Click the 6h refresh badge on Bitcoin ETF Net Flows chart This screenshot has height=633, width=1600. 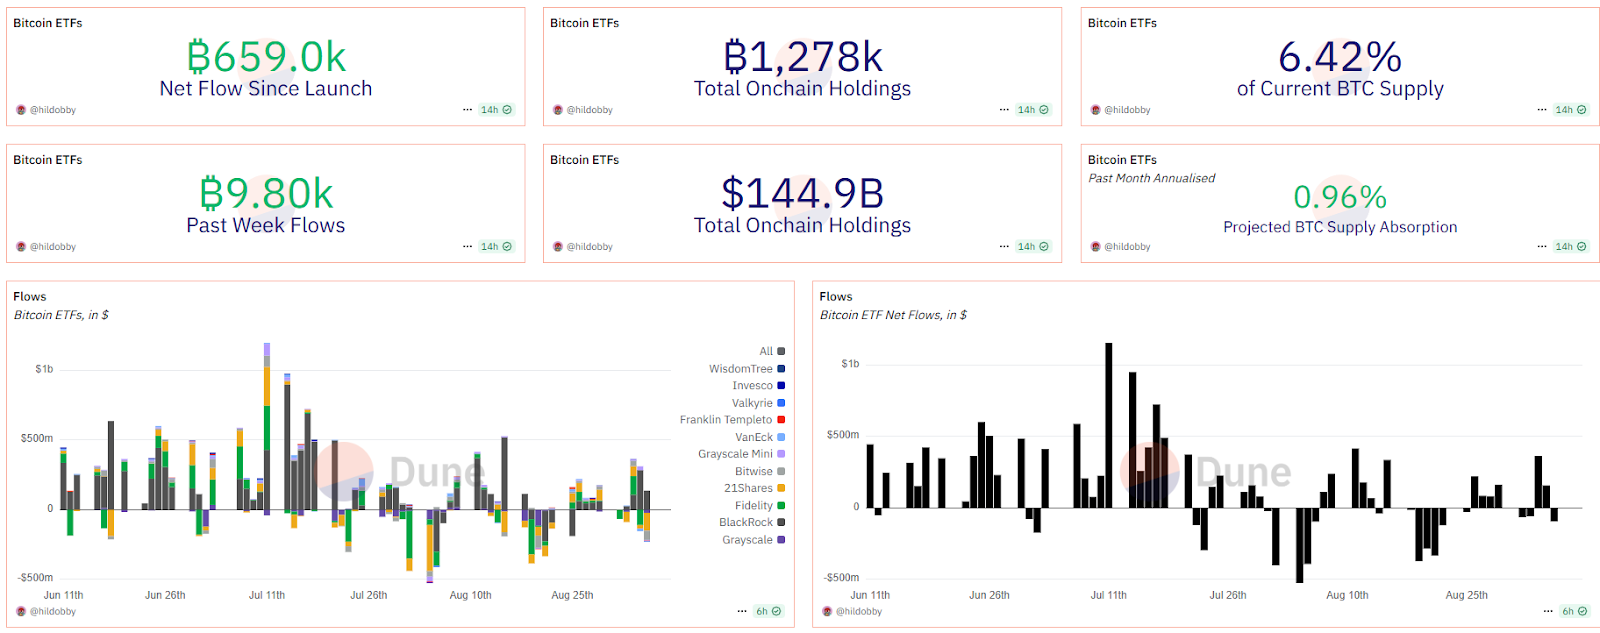1574,611
